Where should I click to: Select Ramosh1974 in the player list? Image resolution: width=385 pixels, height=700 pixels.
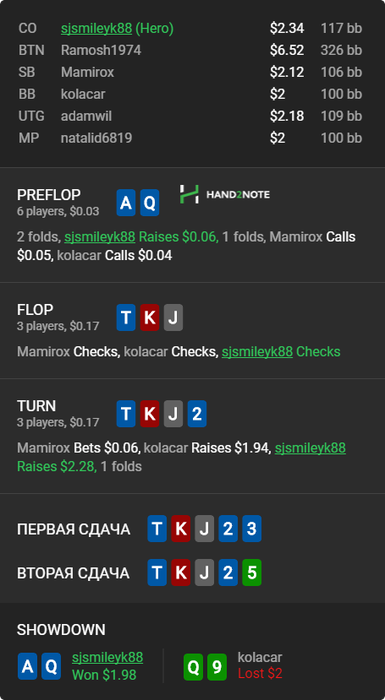click(x=101, y=50)
